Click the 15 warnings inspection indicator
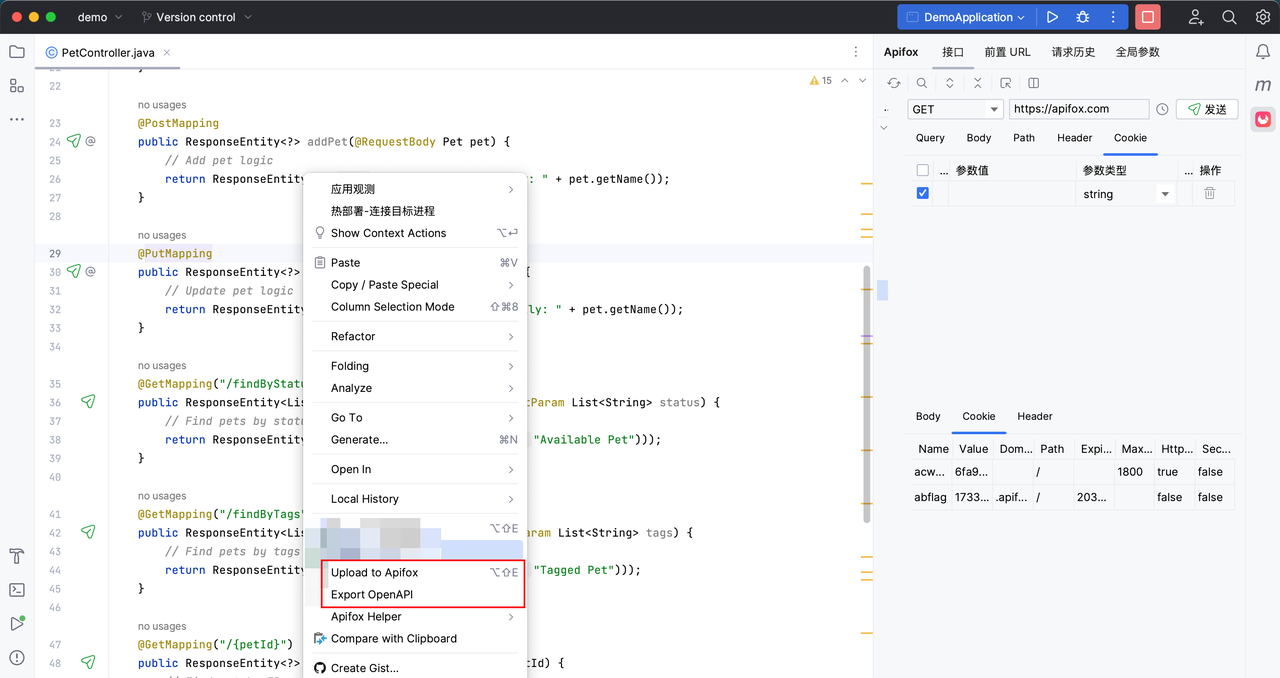The image size is (1280, 678). point(820,81)
